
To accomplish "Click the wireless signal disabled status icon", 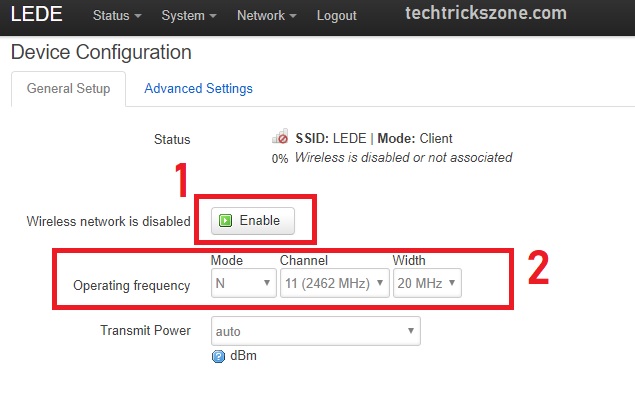I will [x=280, y=138].
